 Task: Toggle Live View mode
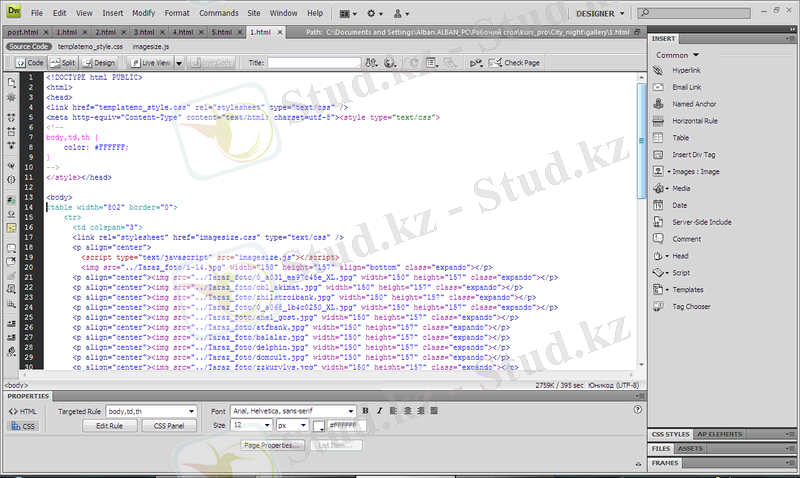tap(151, 63)
